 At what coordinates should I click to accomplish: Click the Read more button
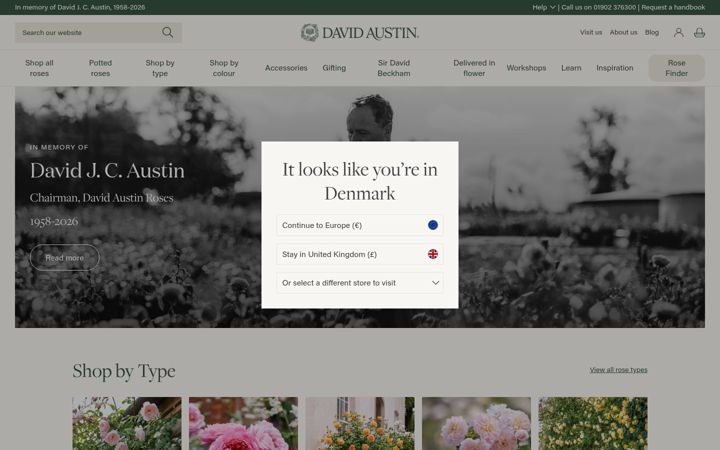(64, 258)
